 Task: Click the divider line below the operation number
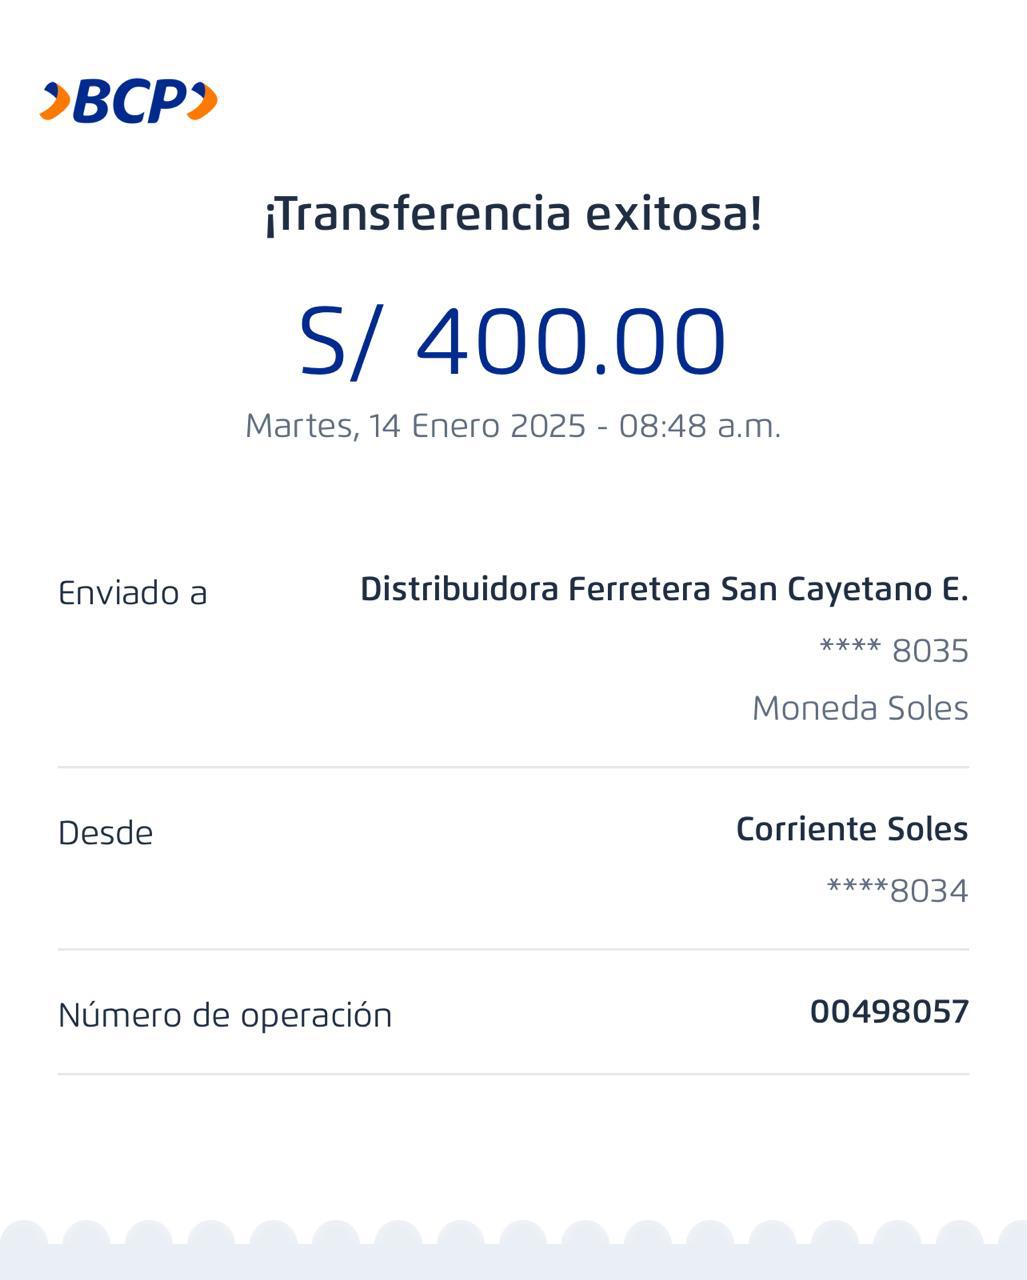coord(513,1074)
